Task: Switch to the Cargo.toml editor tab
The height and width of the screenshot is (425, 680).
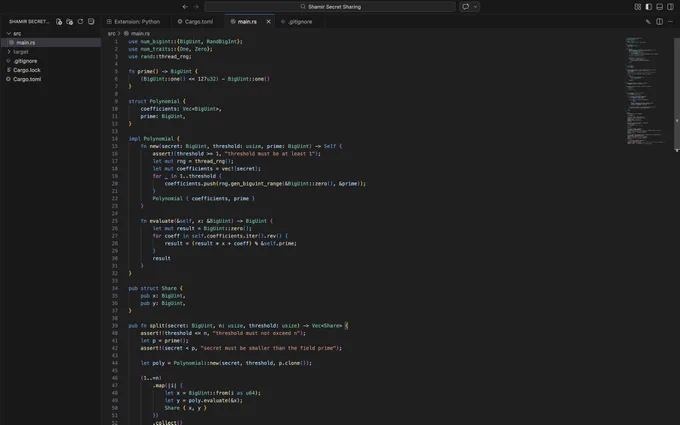Action: point(195,21)
